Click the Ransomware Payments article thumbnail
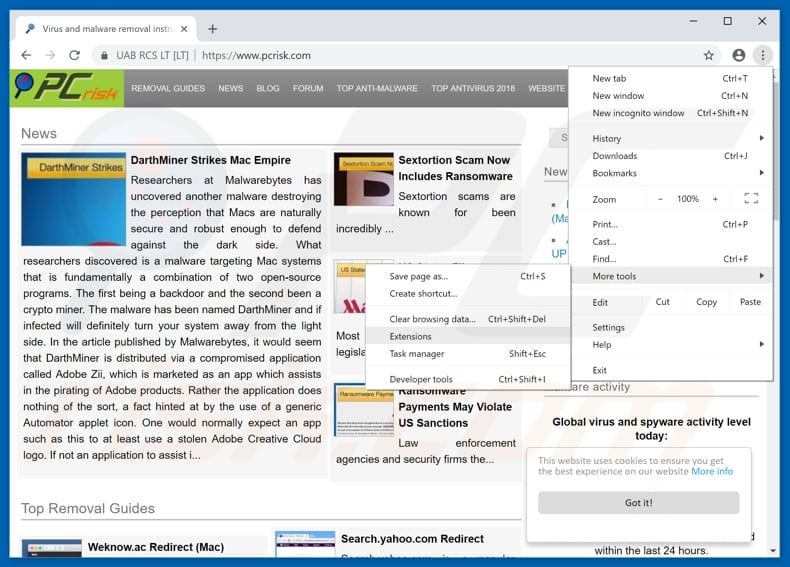This screenshot has height=567, width=790. (x=364, y=411)
